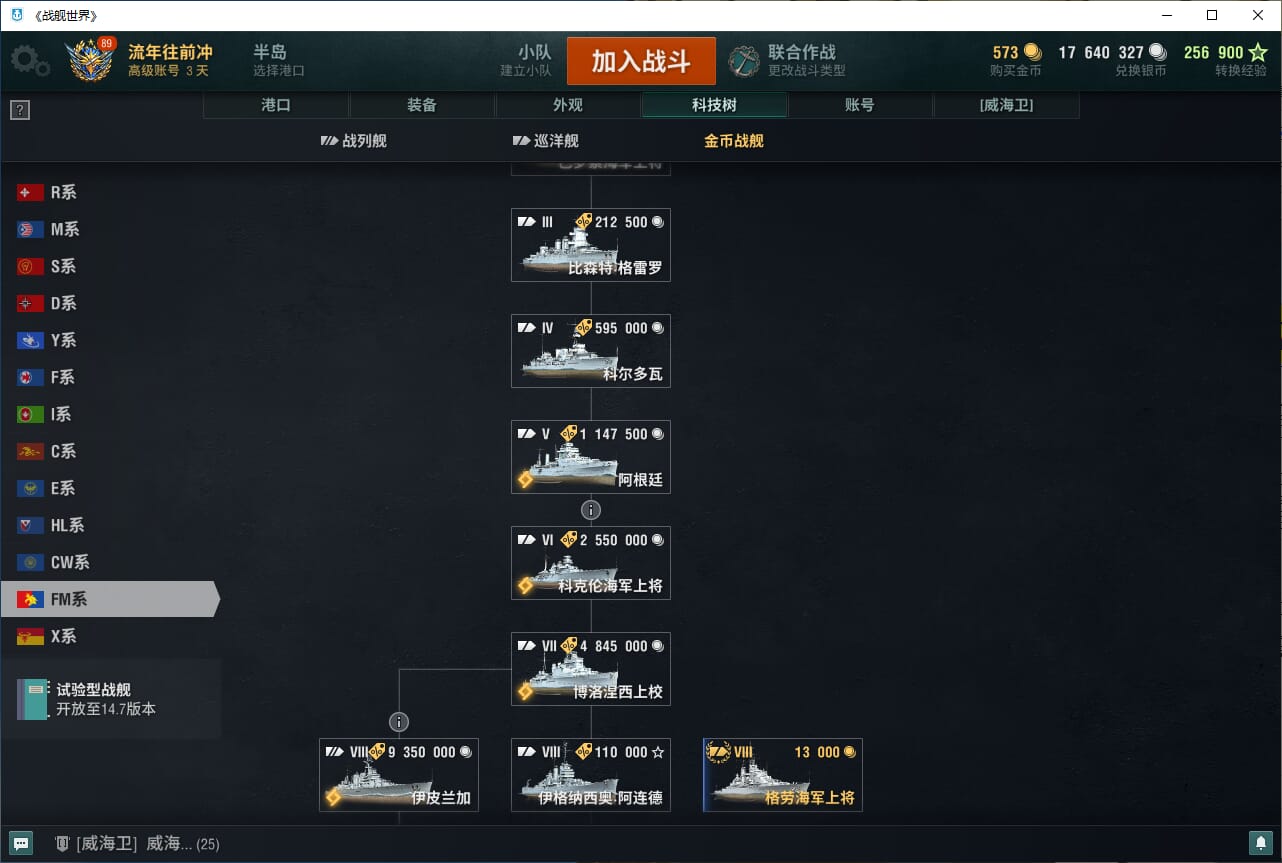This screenshot has height=863, width=1282.
Task: Open the 小队 division creation menu
Action: pyautogui.click(x=528, y=60)
